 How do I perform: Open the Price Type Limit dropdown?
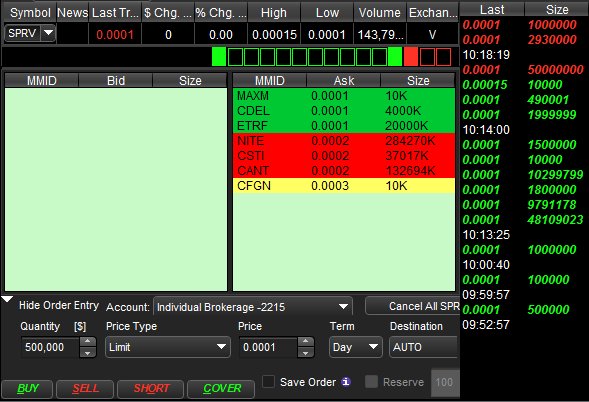point(168,347)
